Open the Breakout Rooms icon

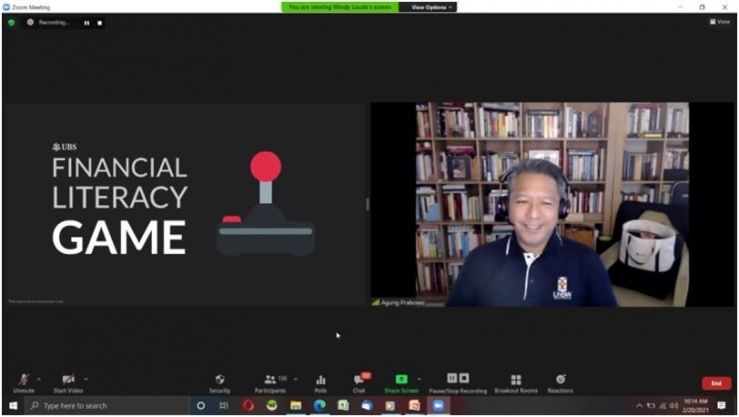click(516, 384)
